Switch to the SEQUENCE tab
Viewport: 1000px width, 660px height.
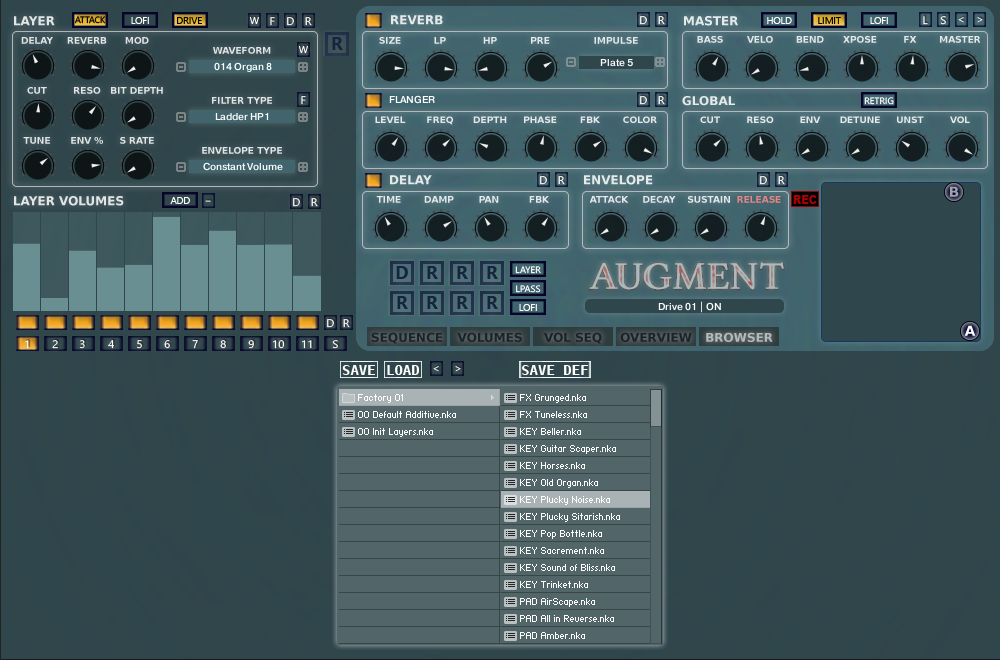406,337
